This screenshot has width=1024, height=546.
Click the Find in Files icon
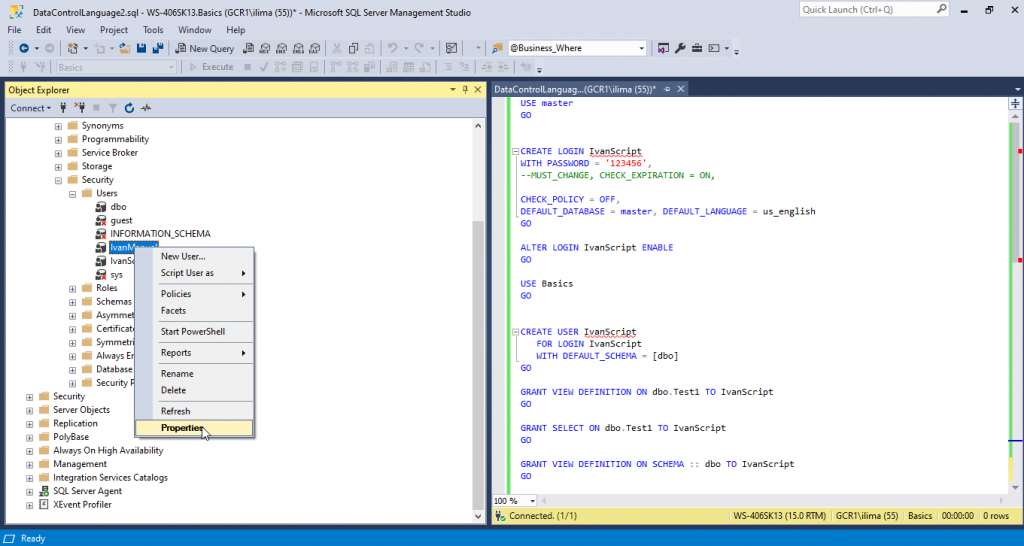[x=498, y=48]
